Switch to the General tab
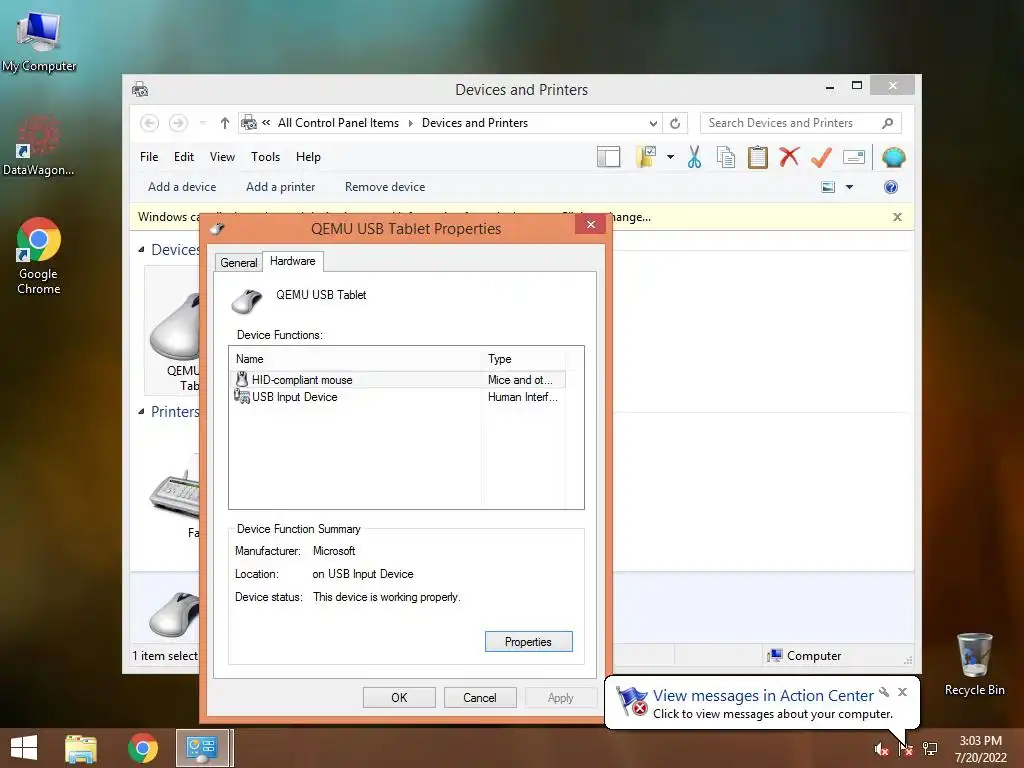 [238, 263]
